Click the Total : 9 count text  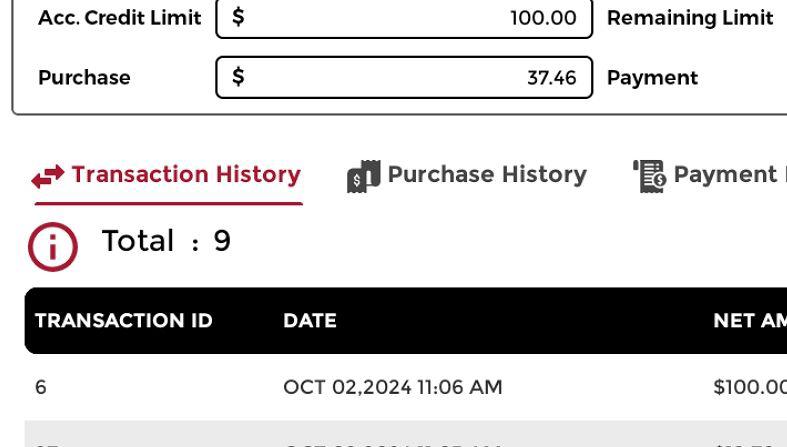pyautogui.click(x=166, y=241)
